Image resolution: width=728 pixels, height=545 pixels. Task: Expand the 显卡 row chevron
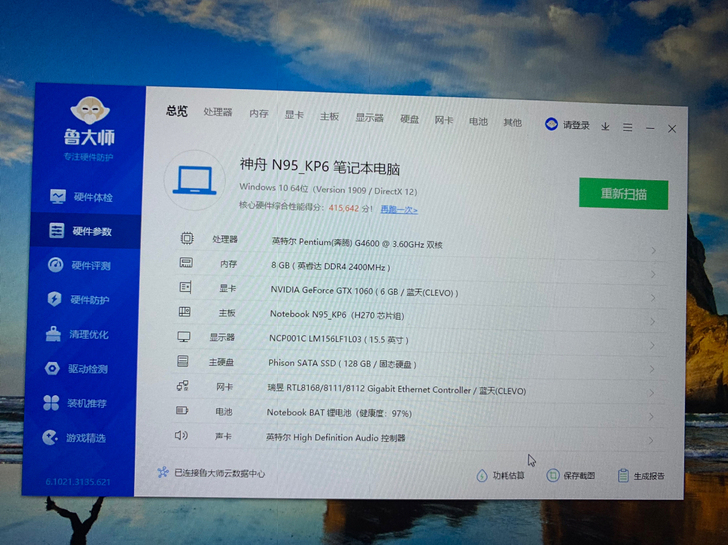(653, 298)
